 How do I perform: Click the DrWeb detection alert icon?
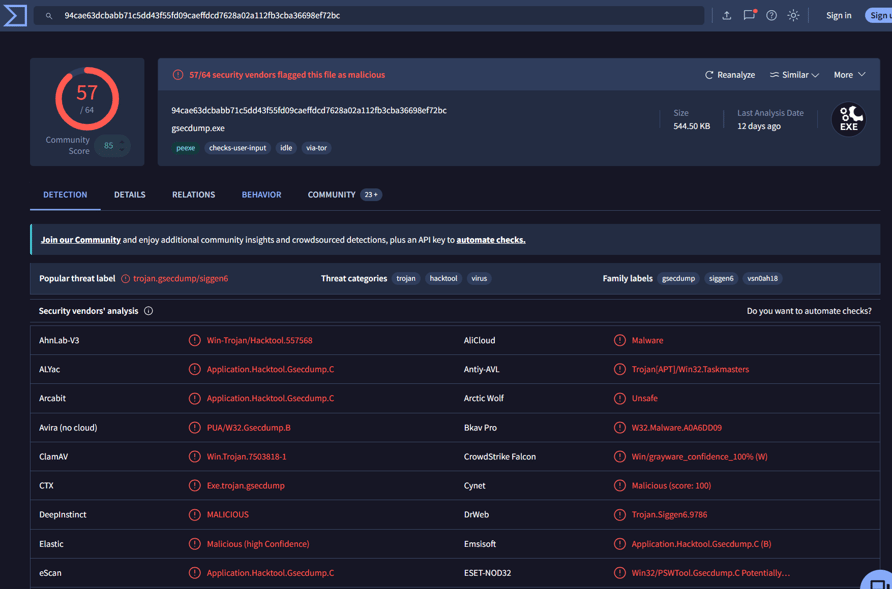[x=620, y=514]
